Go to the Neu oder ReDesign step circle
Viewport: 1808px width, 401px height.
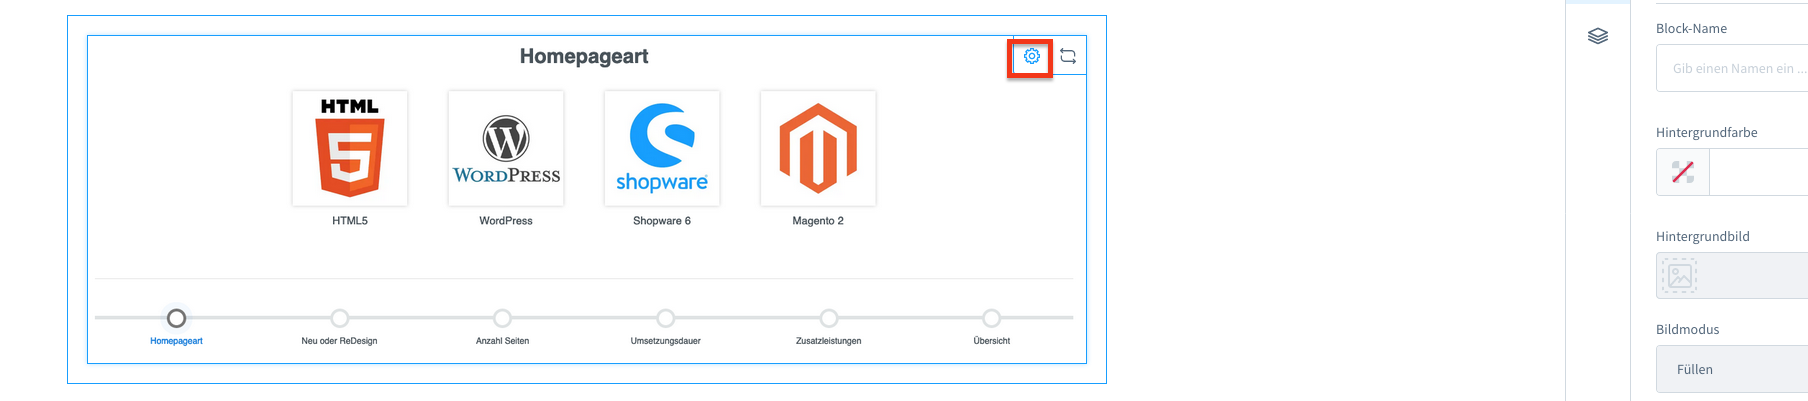pos(340,318)
